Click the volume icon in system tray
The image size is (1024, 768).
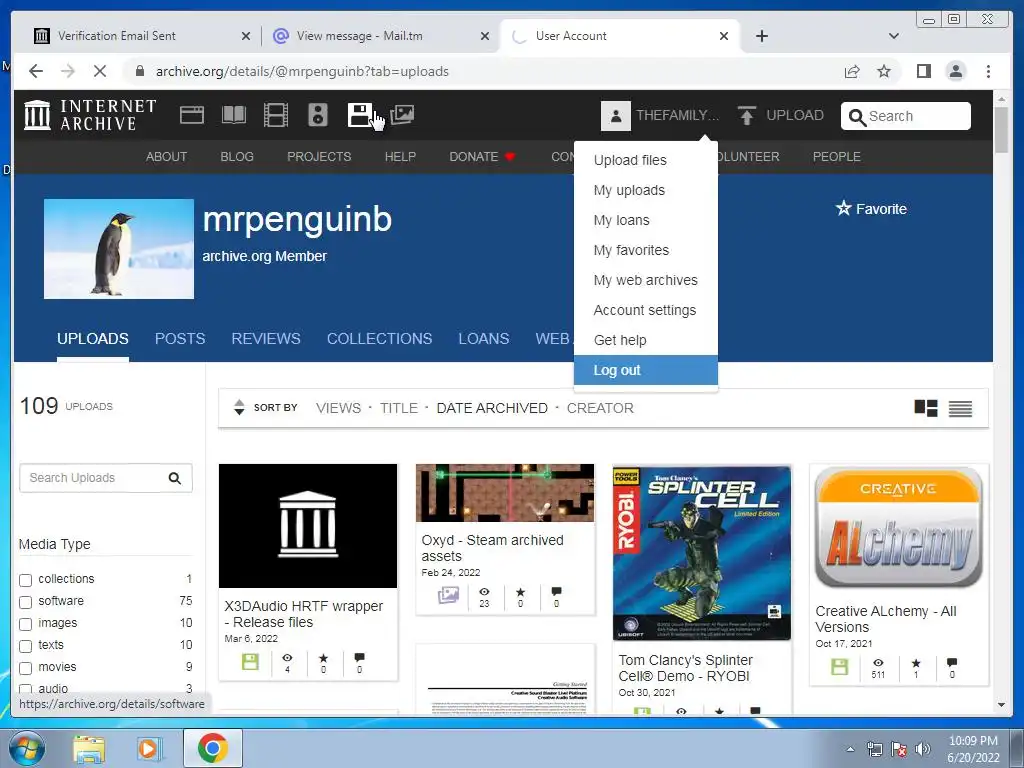922,749
